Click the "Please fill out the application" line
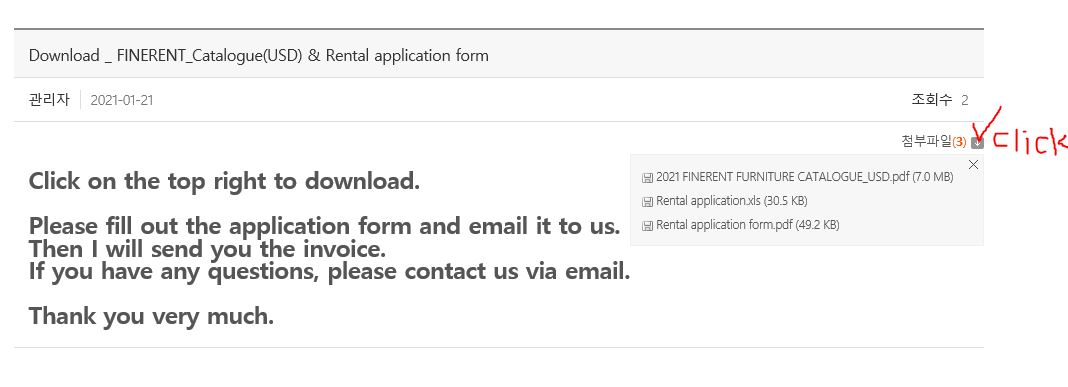Viewport: 1068px width, 387px height. (x=324, y=226)
